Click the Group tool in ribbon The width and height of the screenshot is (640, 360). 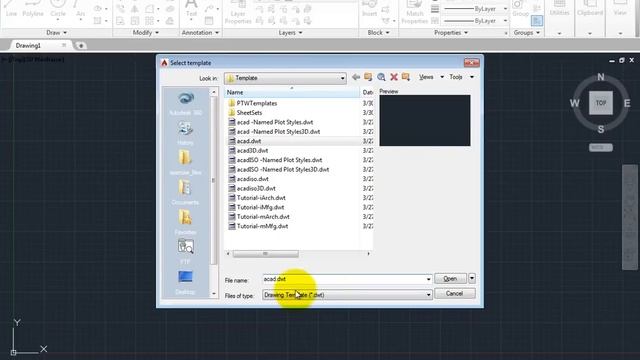520,9
